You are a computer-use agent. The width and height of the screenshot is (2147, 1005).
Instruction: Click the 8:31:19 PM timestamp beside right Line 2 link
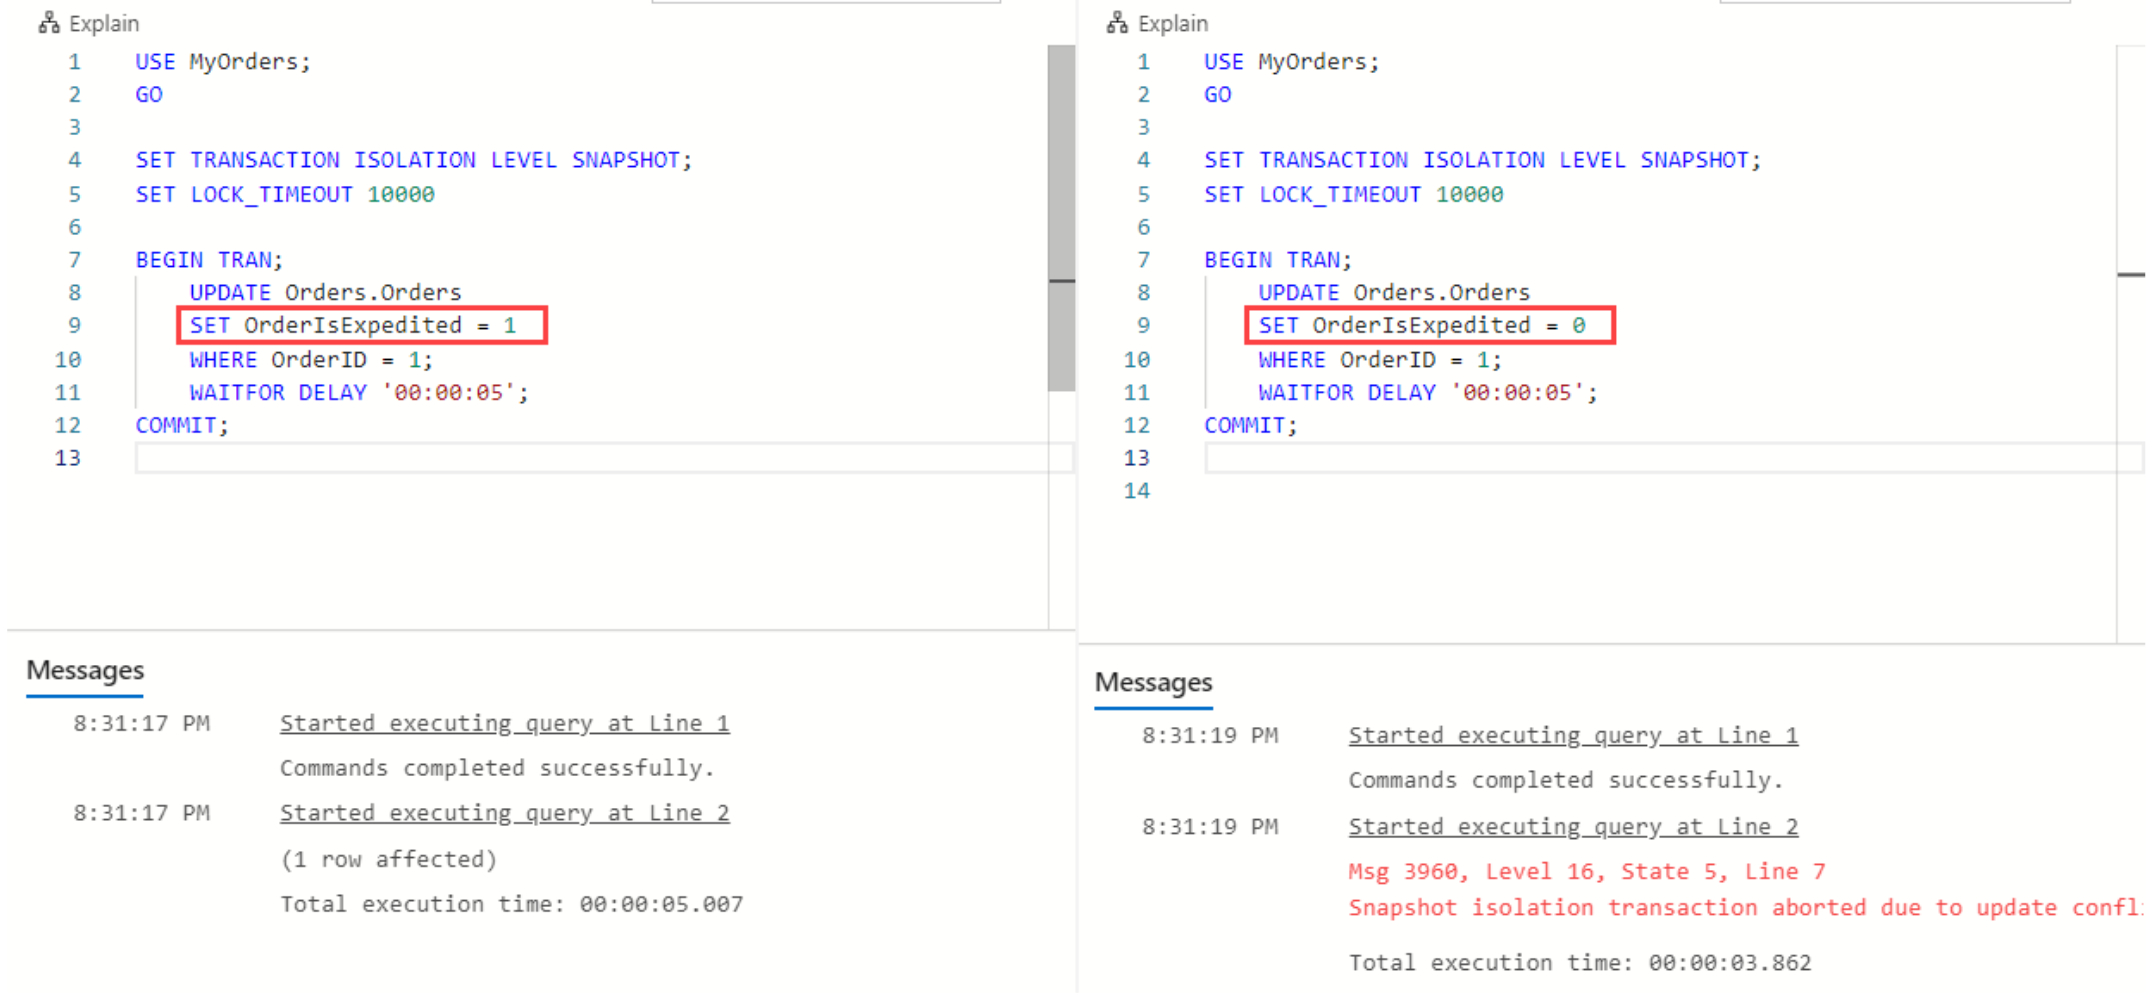tap(1210, 826)
